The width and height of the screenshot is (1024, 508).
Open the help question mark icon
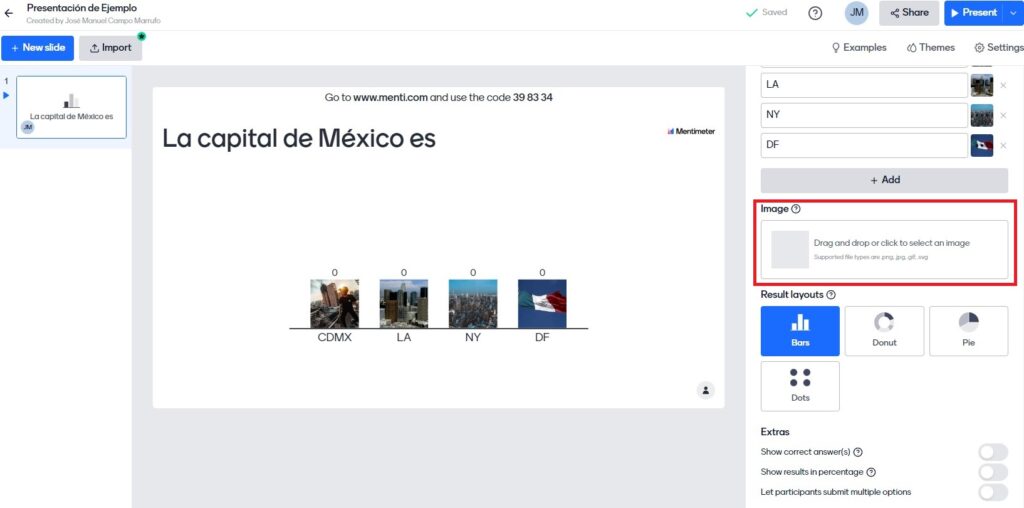tap(815, 13)
